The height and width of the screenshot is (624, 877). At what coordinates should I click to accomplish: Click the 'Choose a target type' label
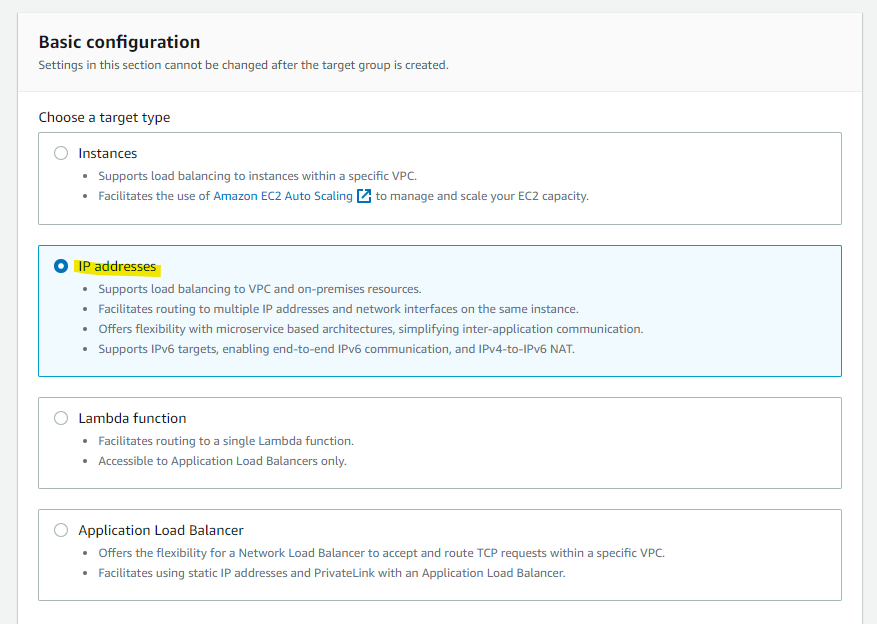click(104, 117)
